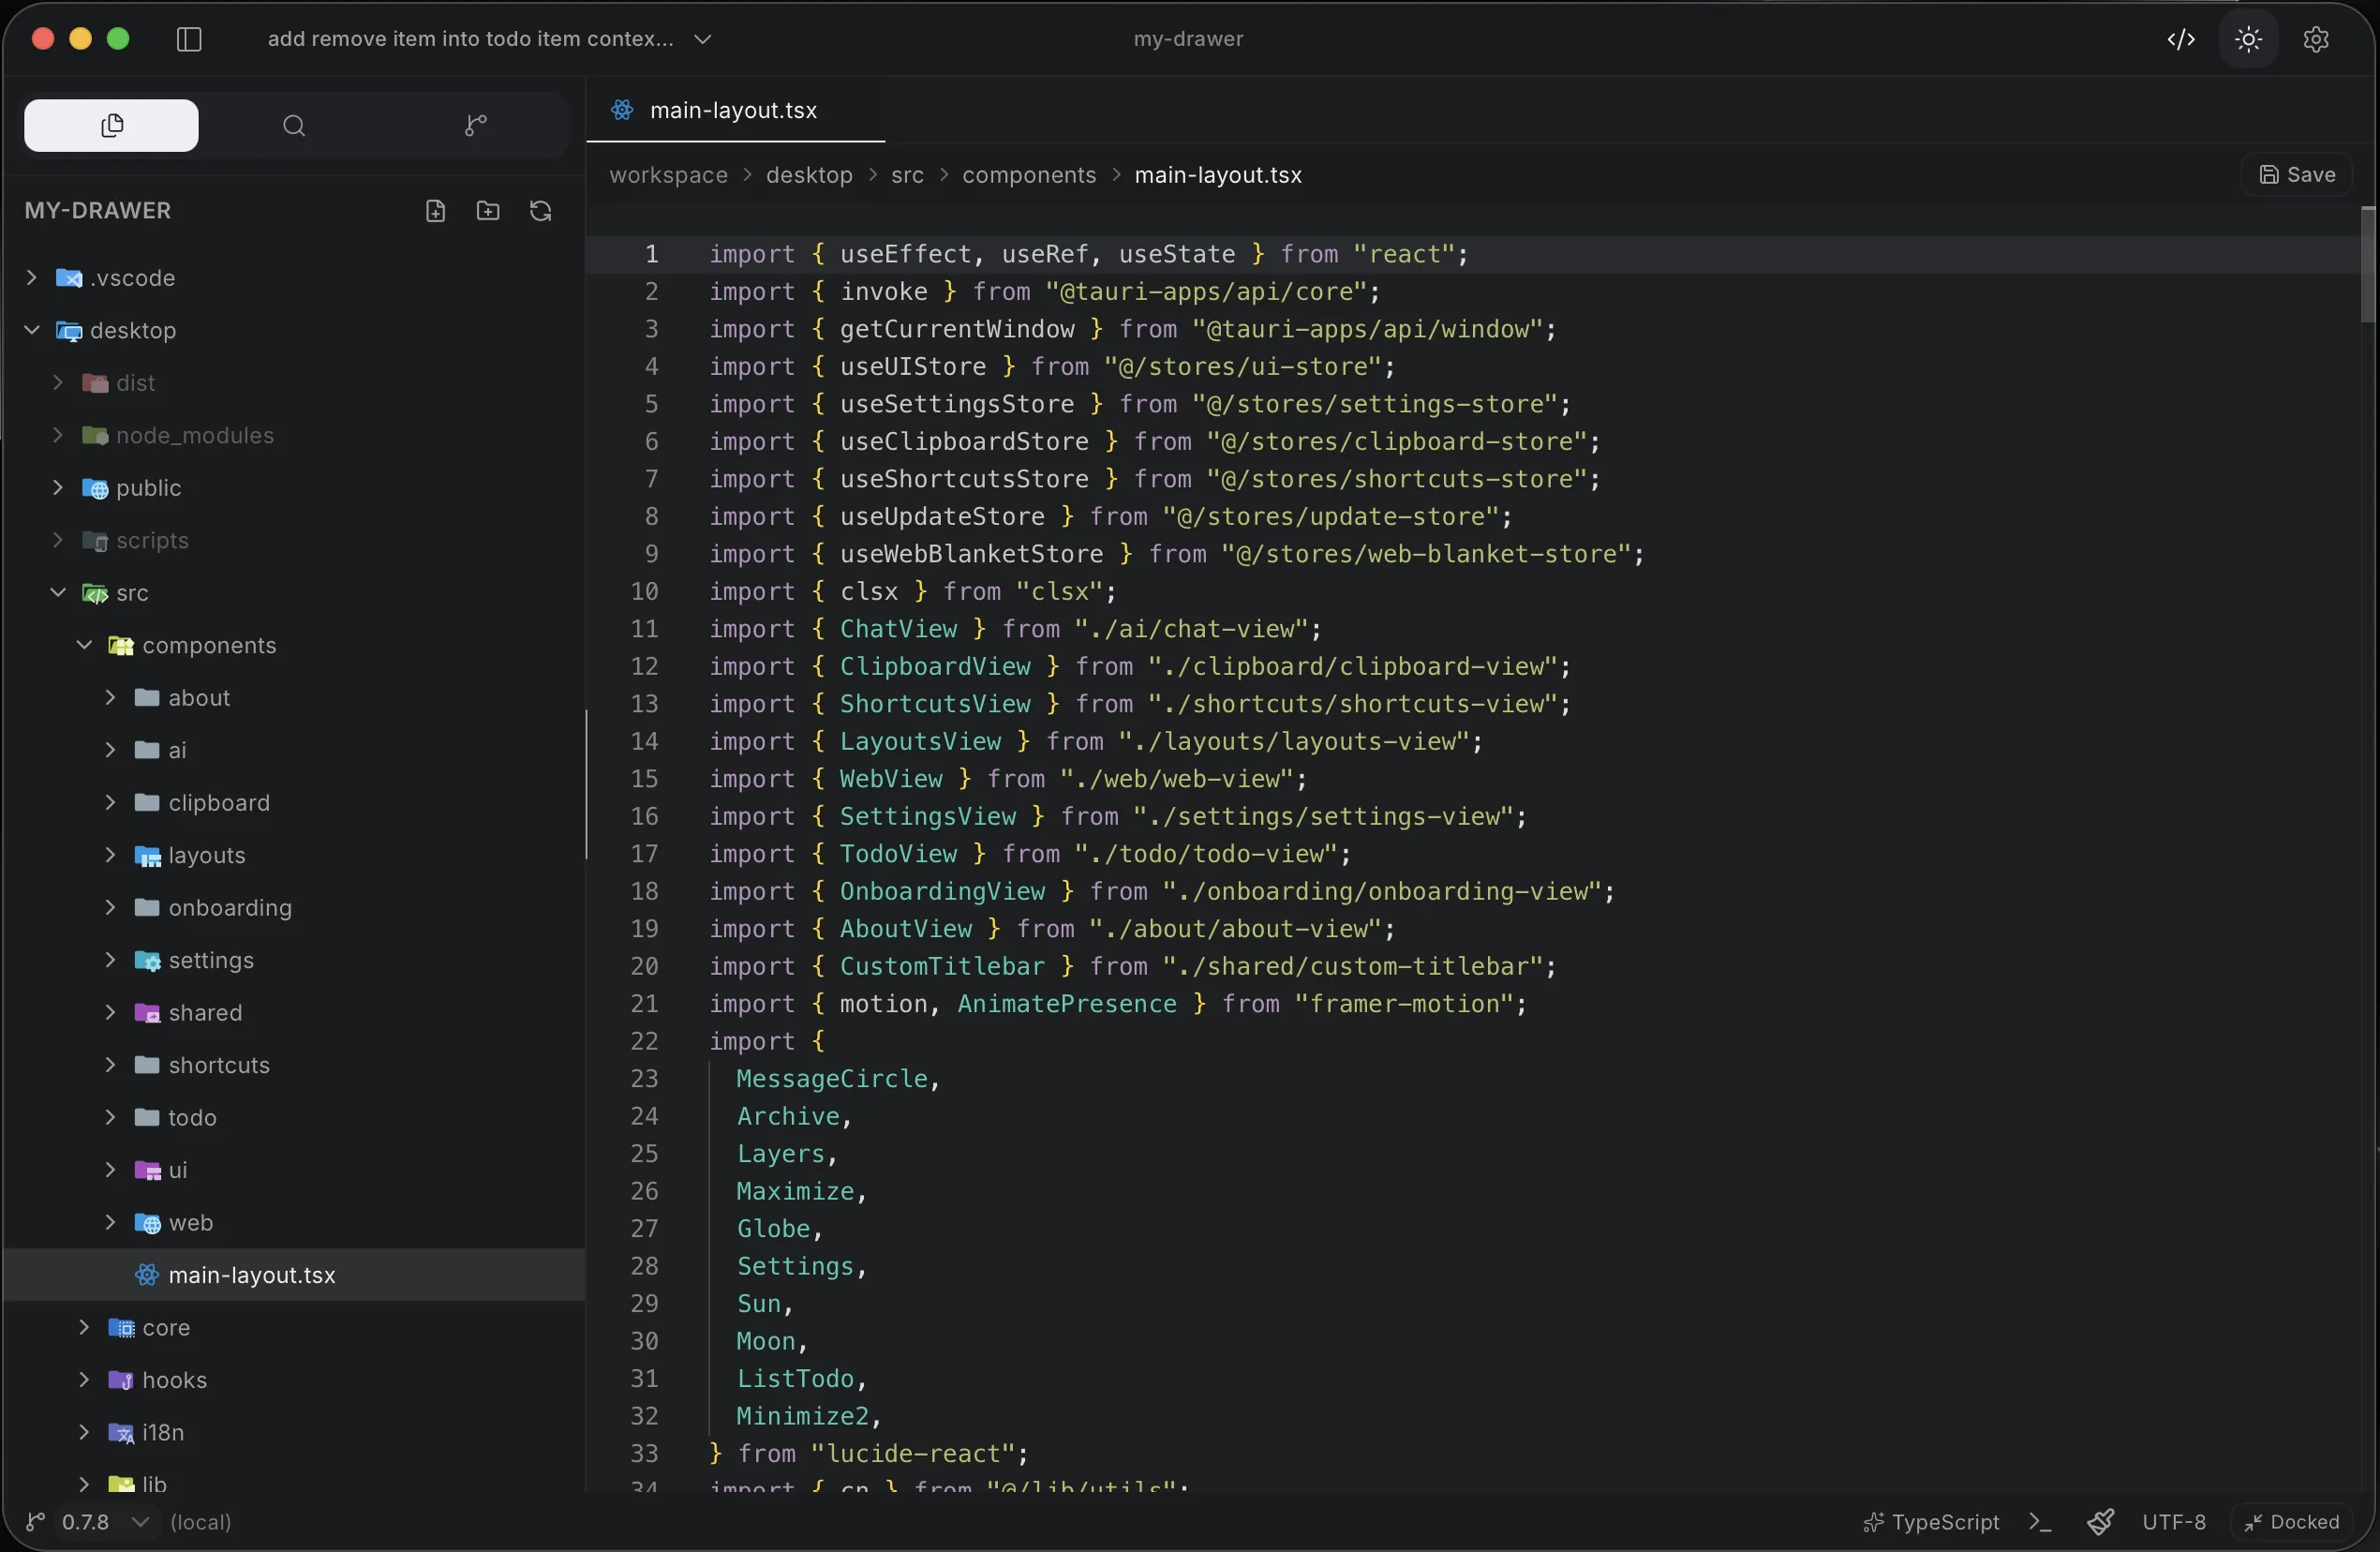This screenshot has height=1552, width=2380.
Task: Open the source control branch panel
Action: (476, 126)
